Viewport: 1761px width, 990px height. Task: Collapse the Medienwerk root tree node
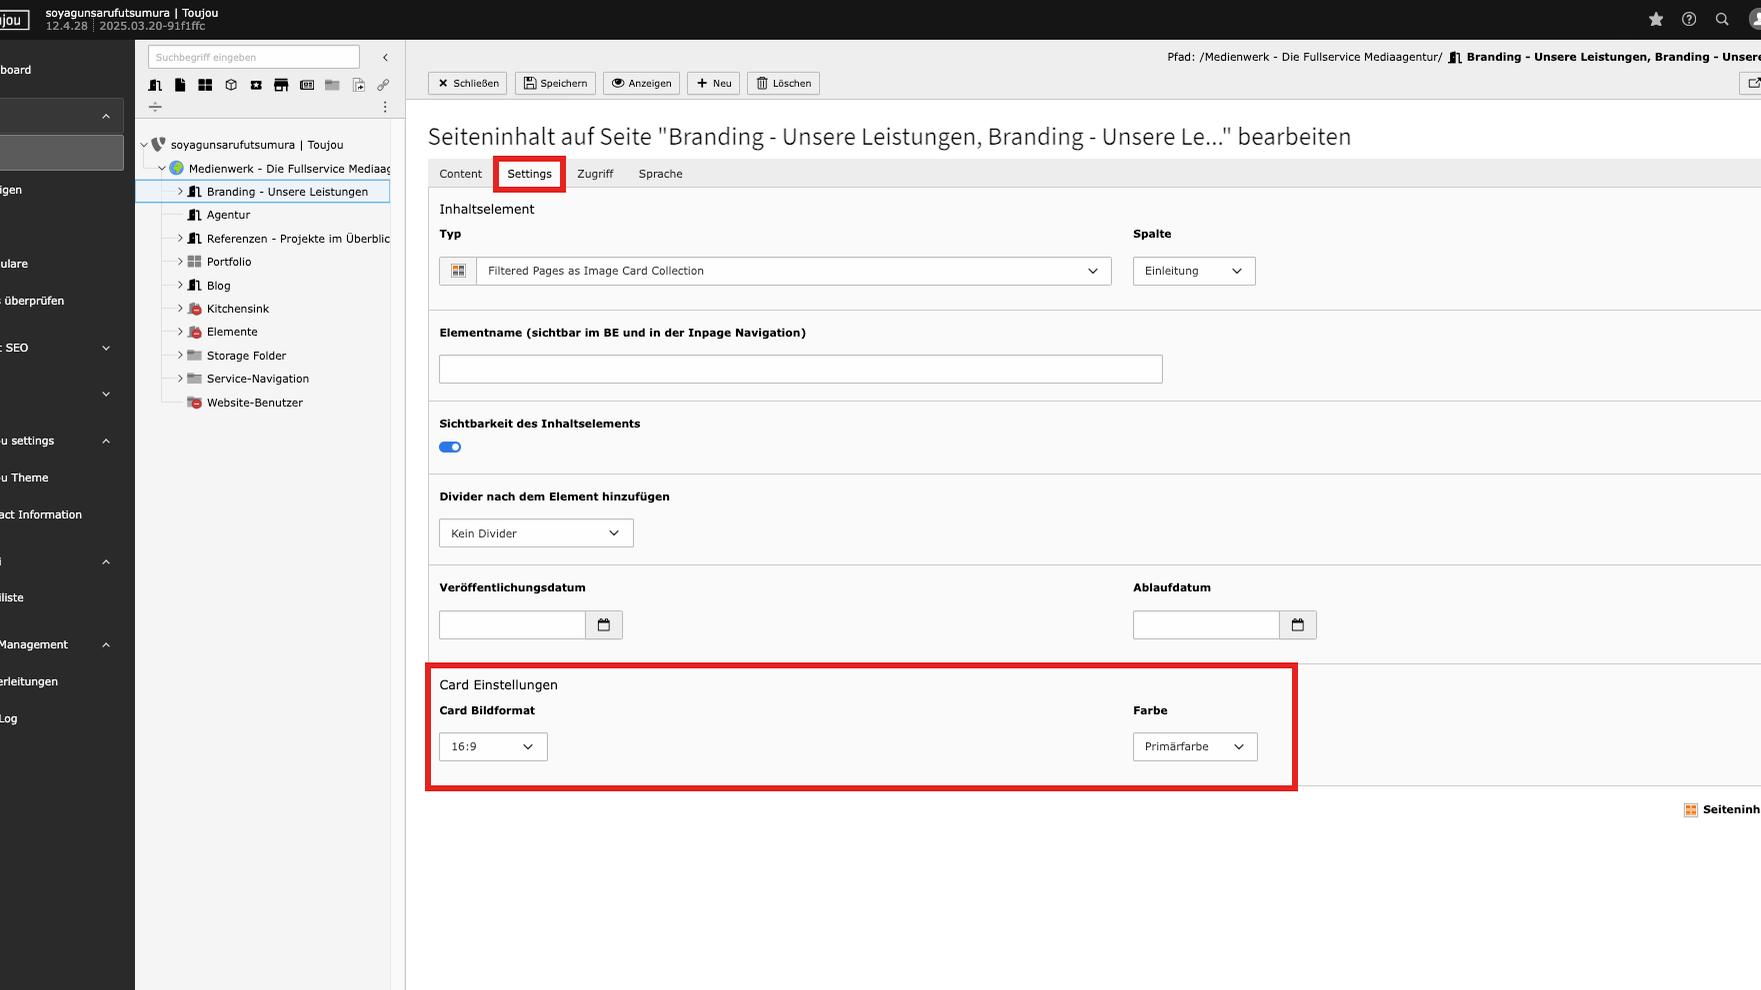click(162, 168)
